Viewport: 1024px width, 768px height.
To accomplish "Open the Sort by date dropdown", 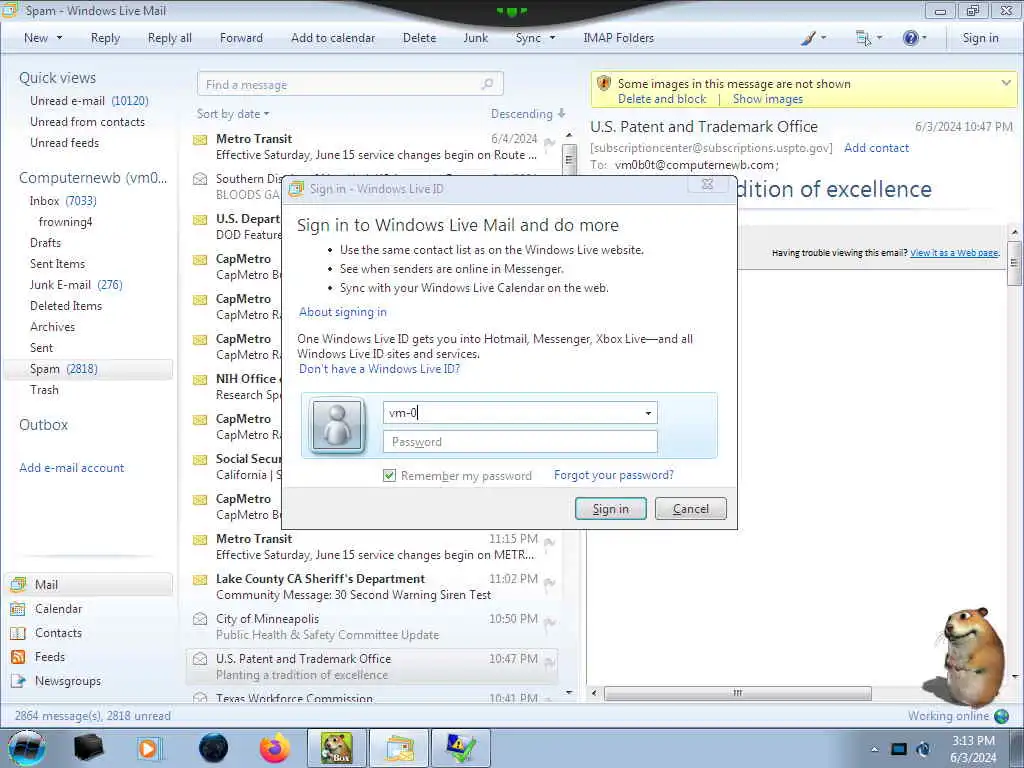I will 232,114.
